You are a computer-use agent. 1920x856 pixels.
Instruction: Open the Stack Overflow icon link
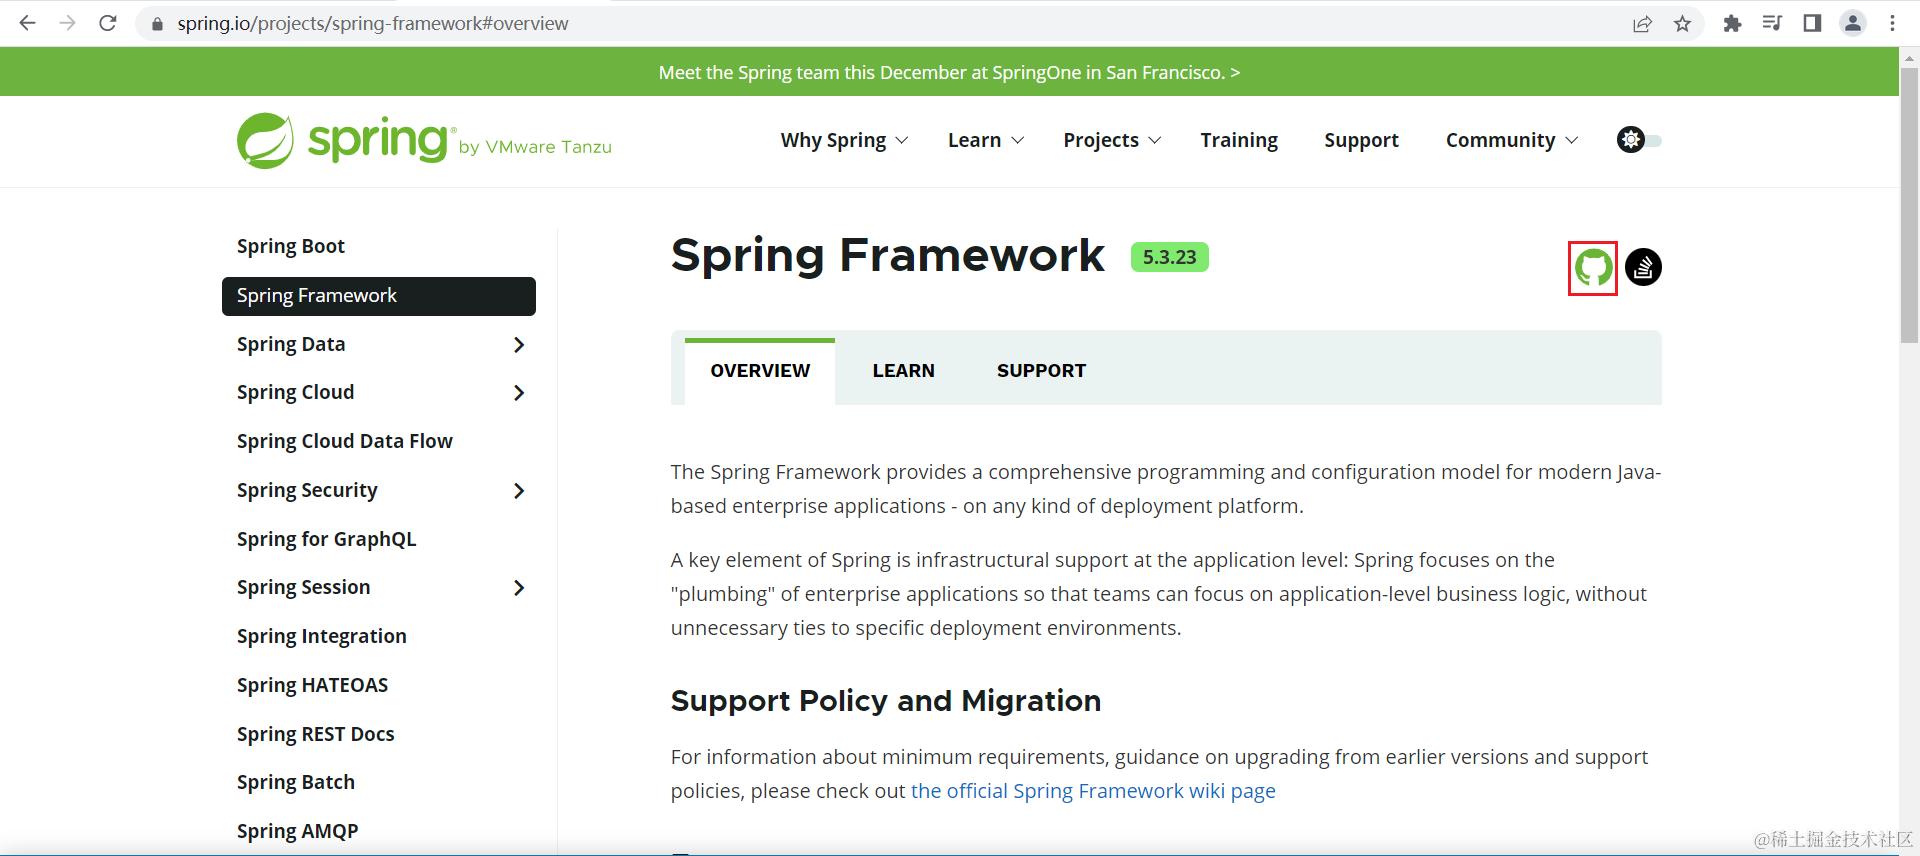click(x=1643, y=267)
